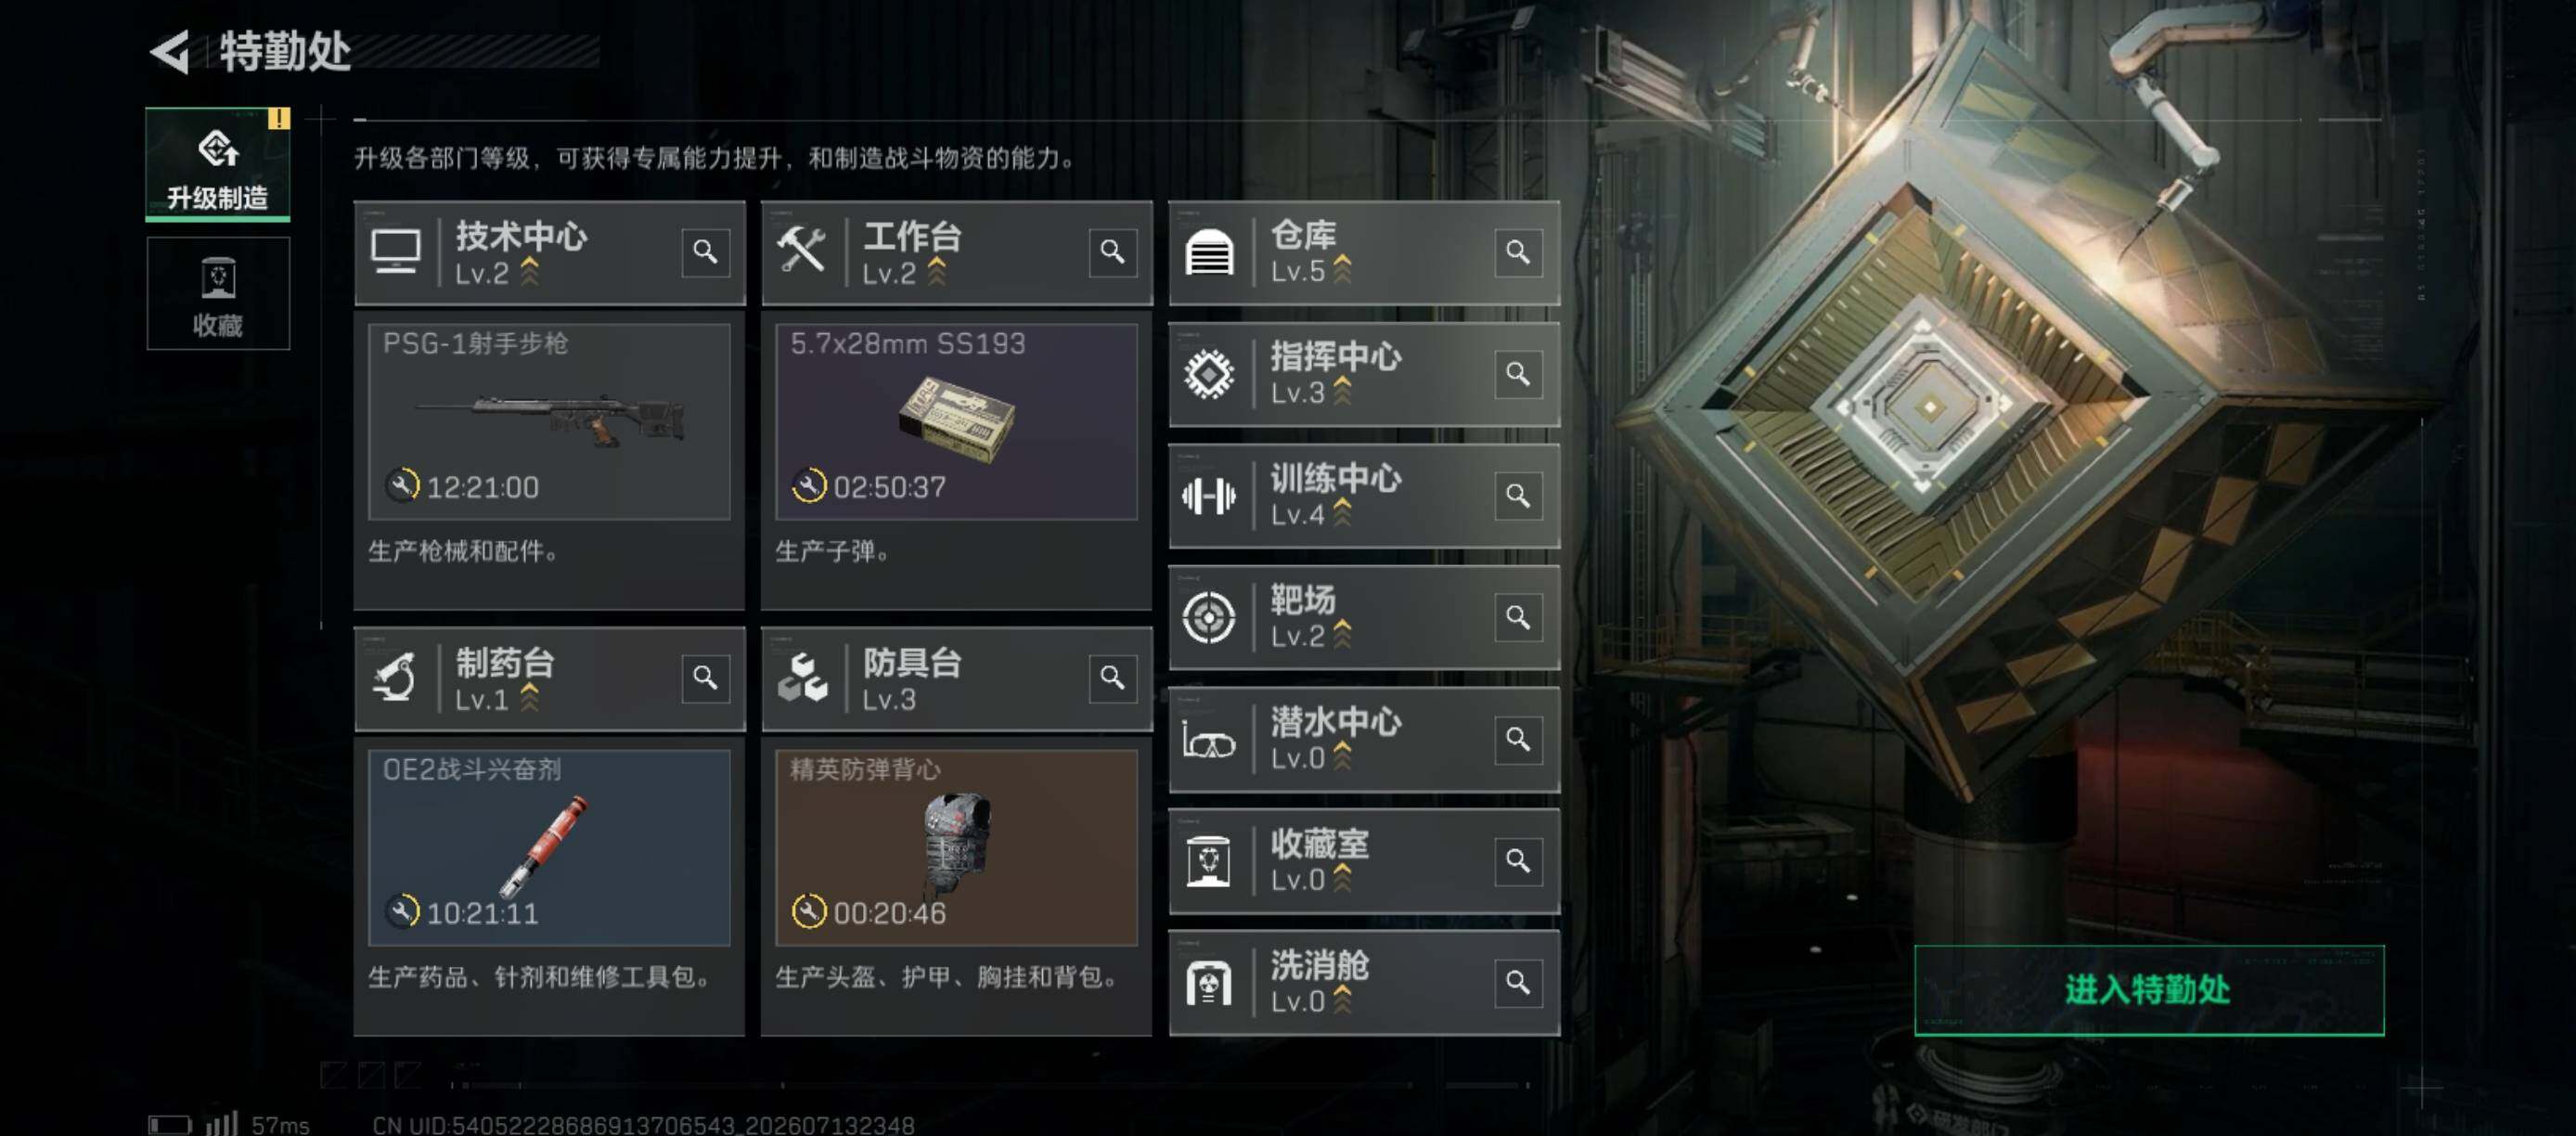Click upgrade chevron next to 仓库 Lv.5

tap(1343, 270)
